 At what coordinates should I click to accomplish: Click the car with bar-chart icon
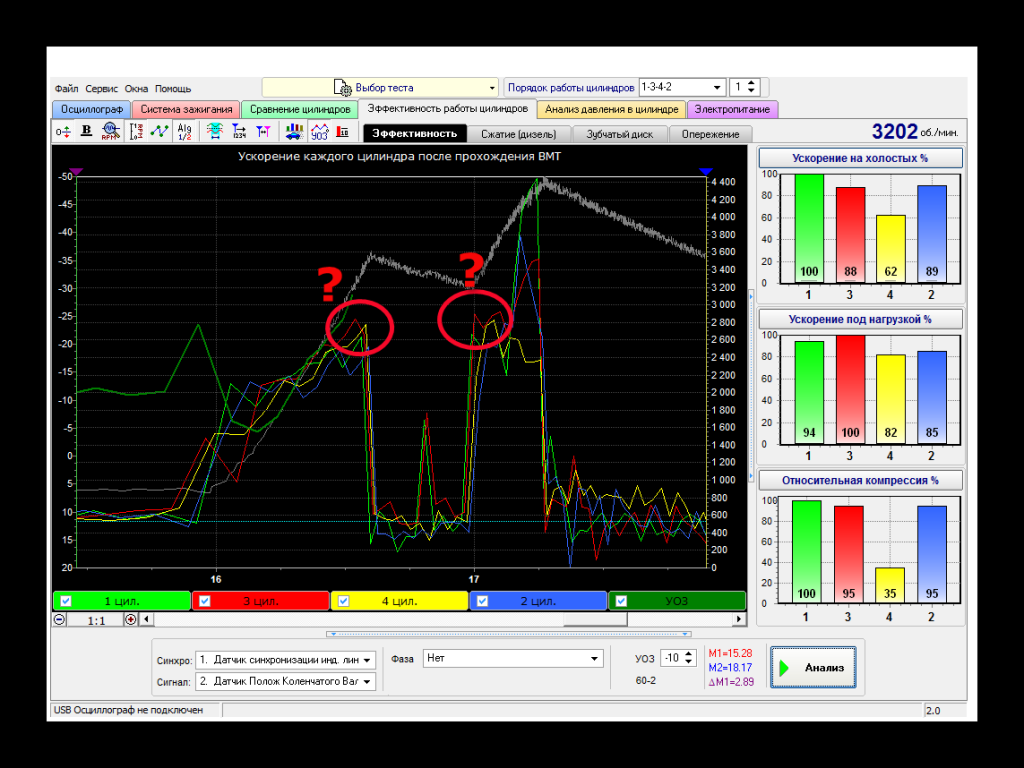295,132
